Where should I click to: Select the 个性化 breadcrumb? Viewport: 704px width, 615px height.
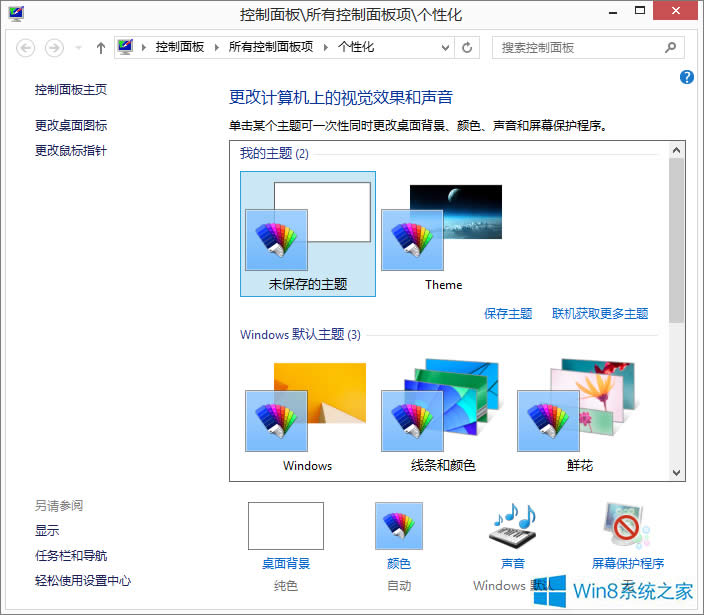pyautogui.click(x=356, y=47)
